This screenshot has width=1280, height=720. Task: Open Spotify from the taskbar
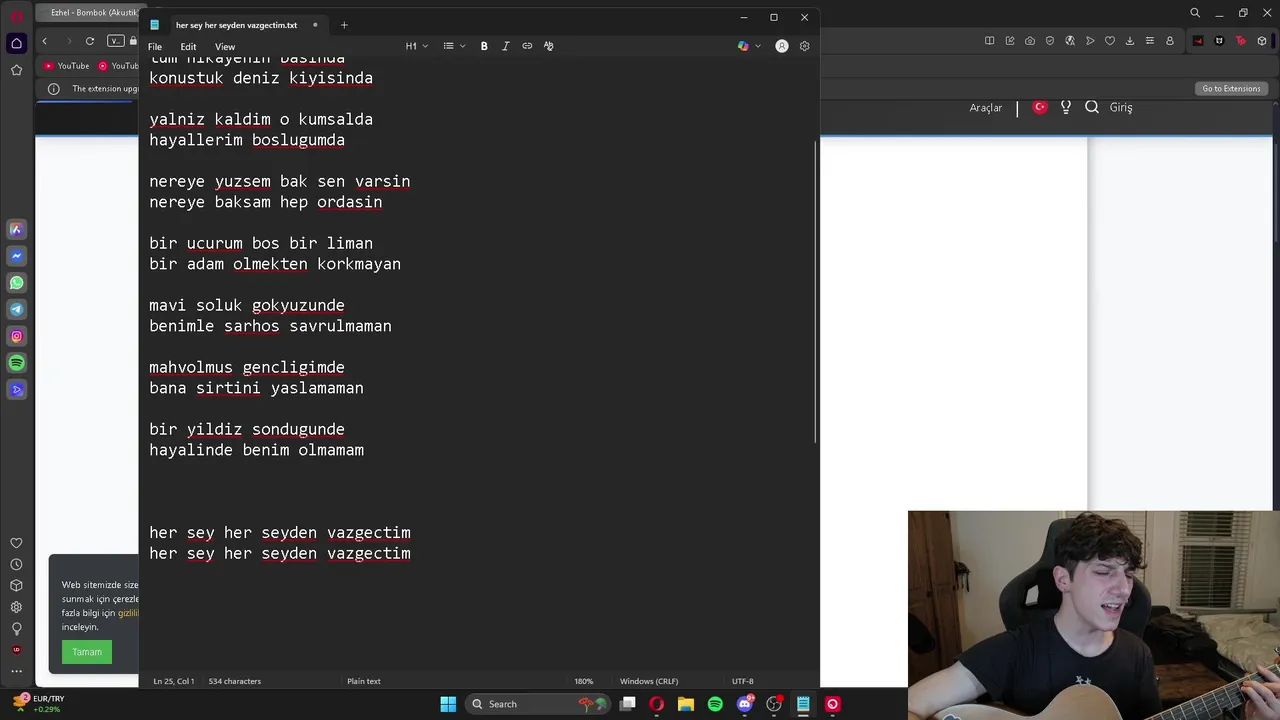coord(715,704)
